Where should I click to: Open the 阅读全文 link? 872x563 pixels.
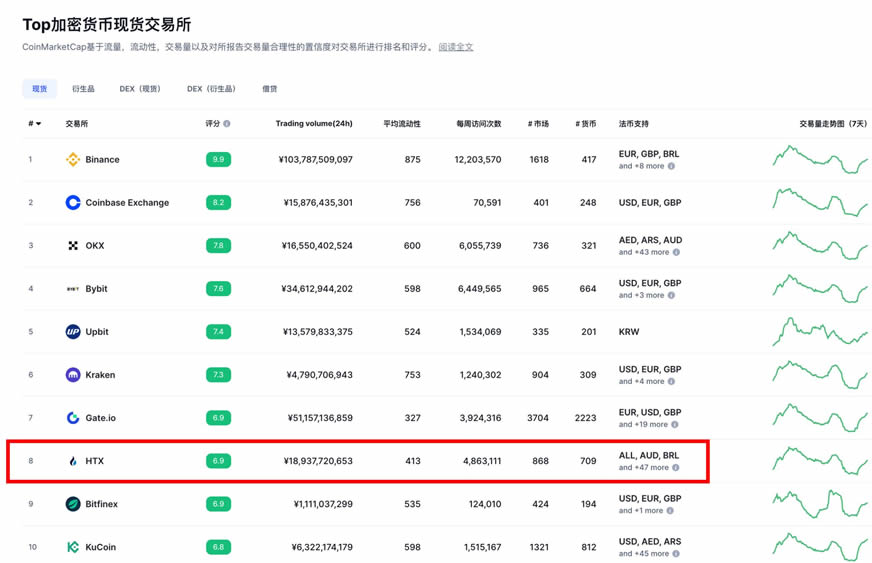coord(456,47)
